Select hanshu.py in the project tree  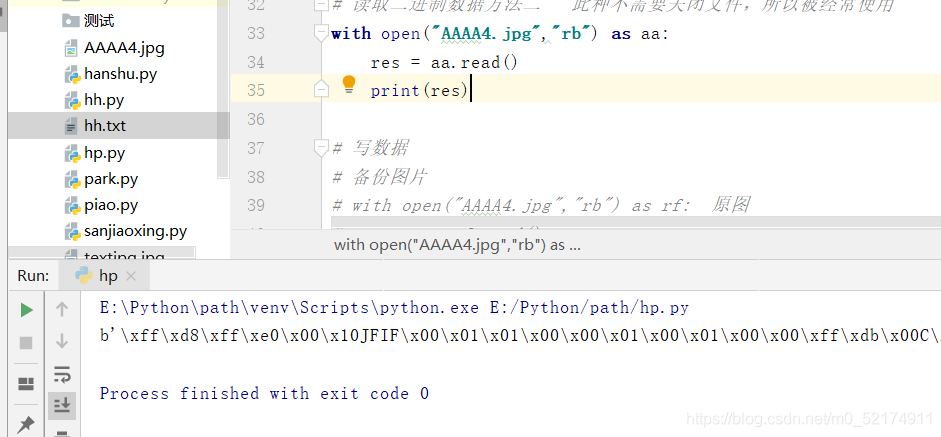pyautogui.click(x=119, y=74)
